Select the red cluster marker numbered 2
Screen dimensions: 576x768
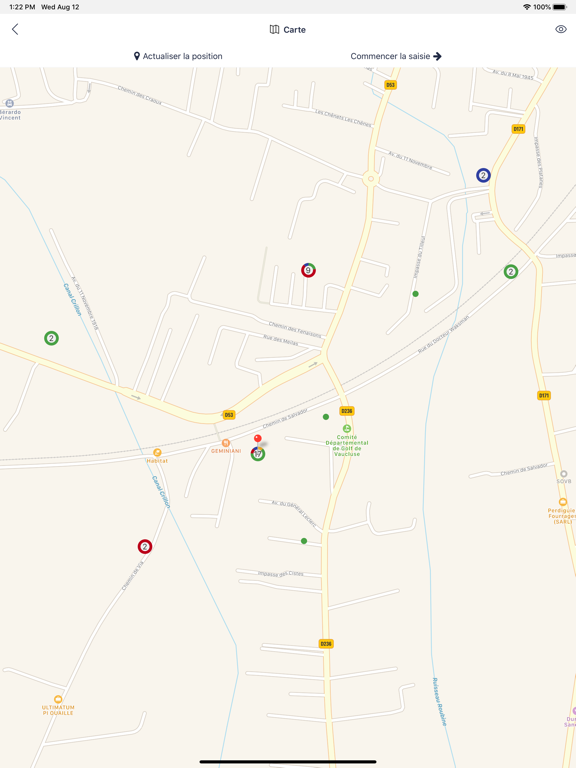click(144, 547)
